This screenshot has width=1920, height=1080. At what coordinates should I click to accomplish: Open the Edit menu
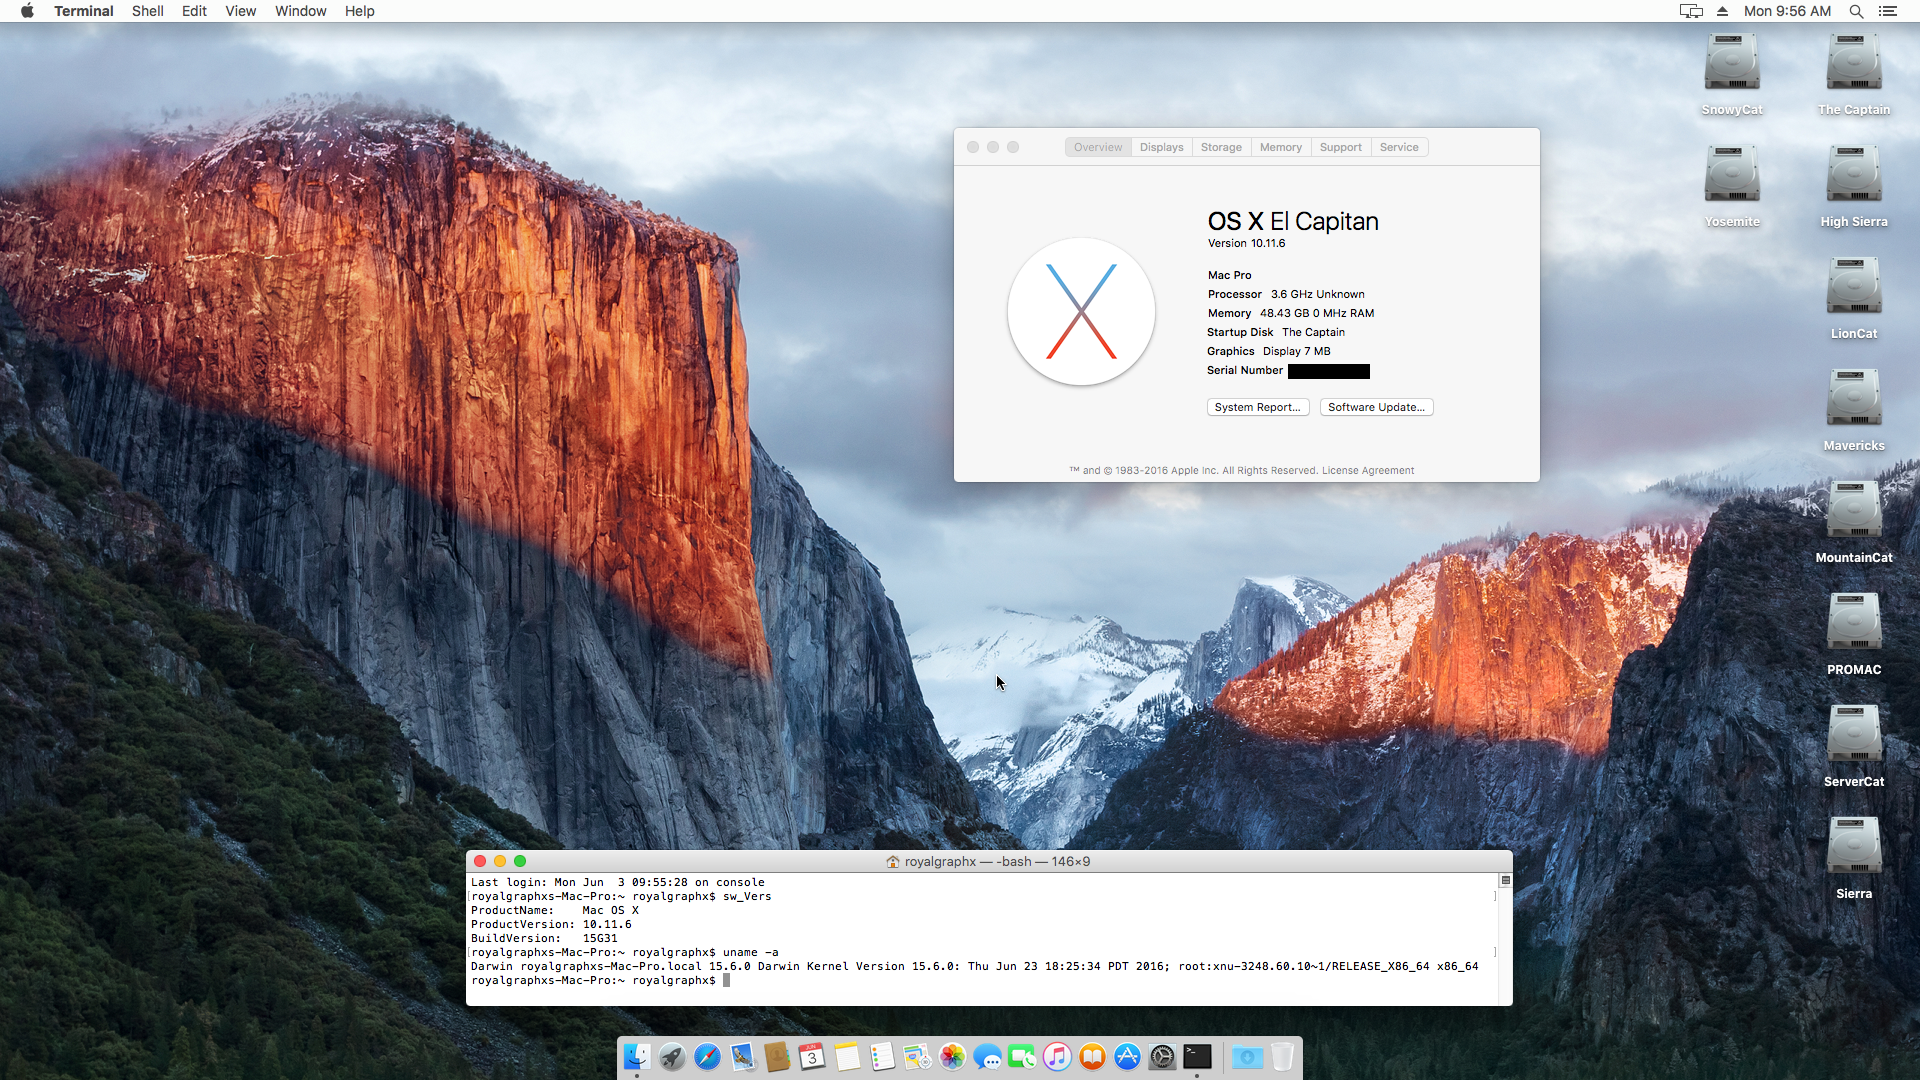[194, 11]
